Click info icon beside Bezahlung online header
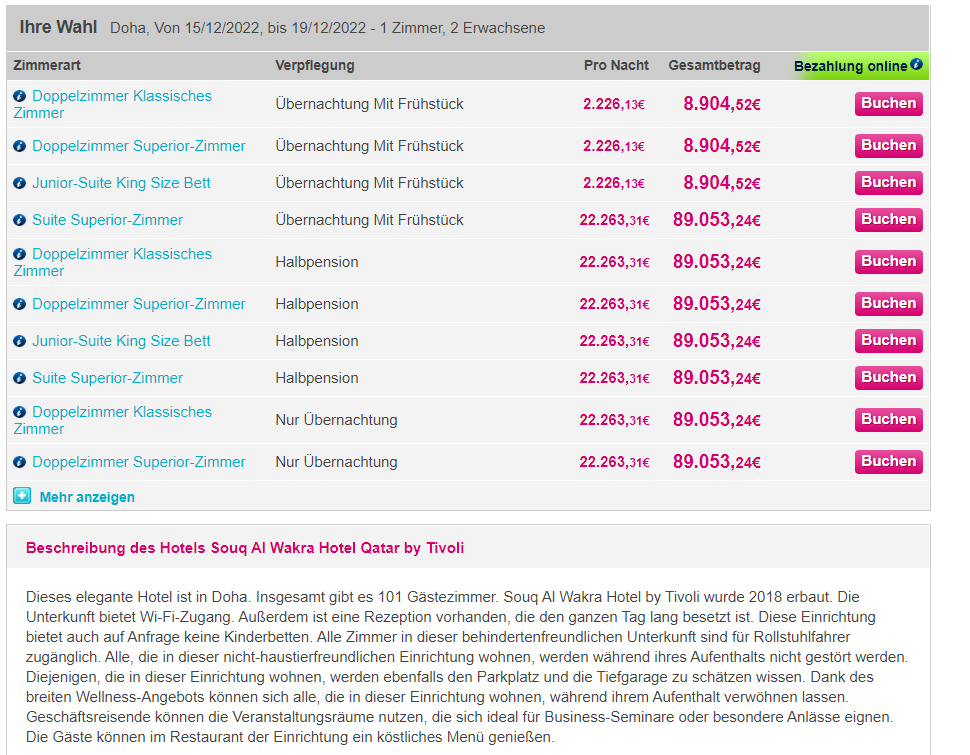Screen dimensions: 970x755 (x=915, y=66)
